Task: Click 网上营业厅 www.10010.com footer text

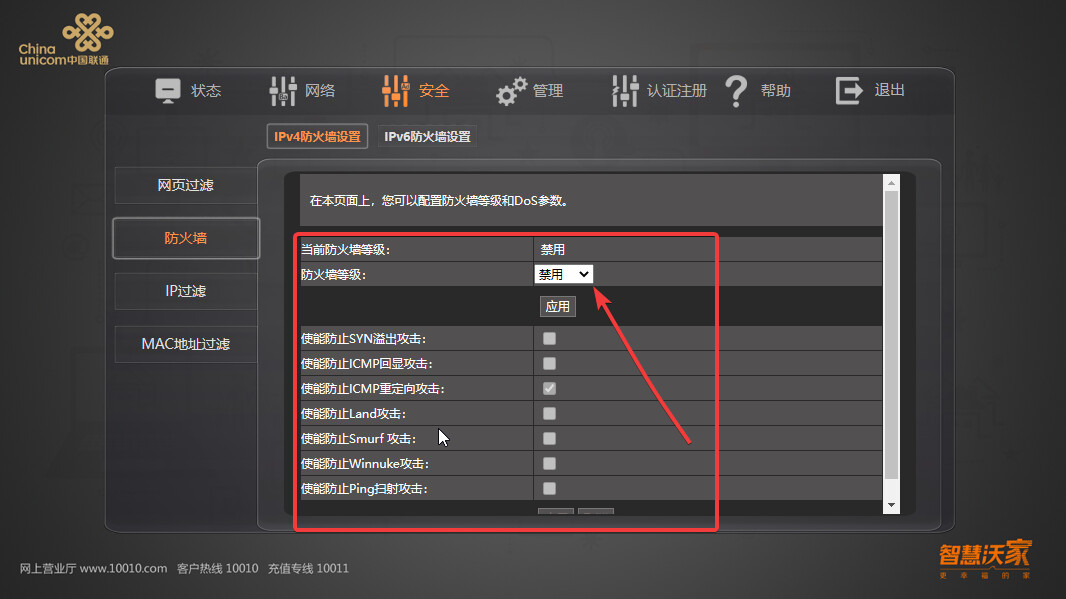Action: point(93,568)
